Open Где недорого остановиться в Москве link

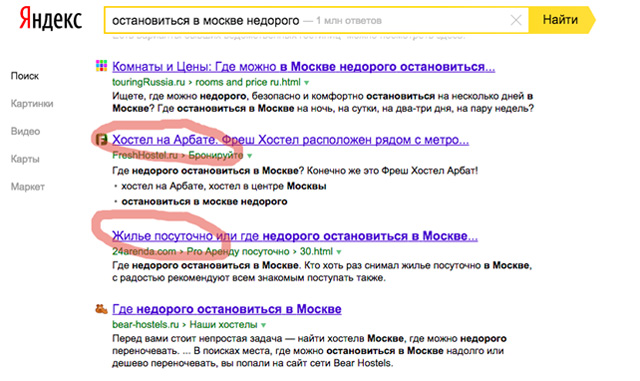tap(227, 309)
